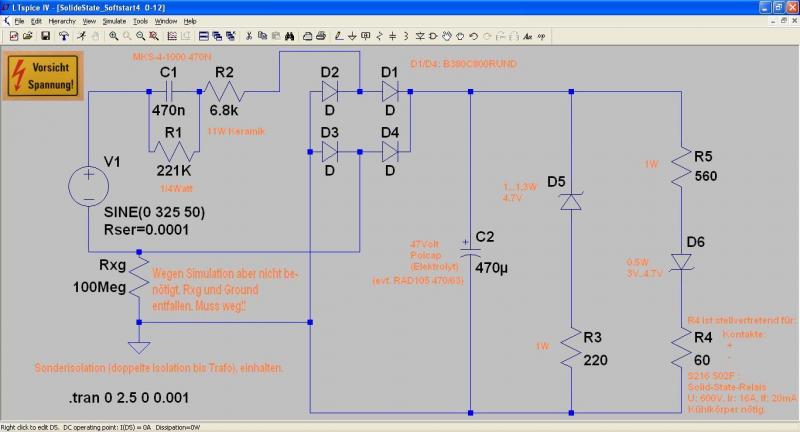Open a file using folder icon
The width and height of the screenshot is (800, 432).
tap(28, 36)
